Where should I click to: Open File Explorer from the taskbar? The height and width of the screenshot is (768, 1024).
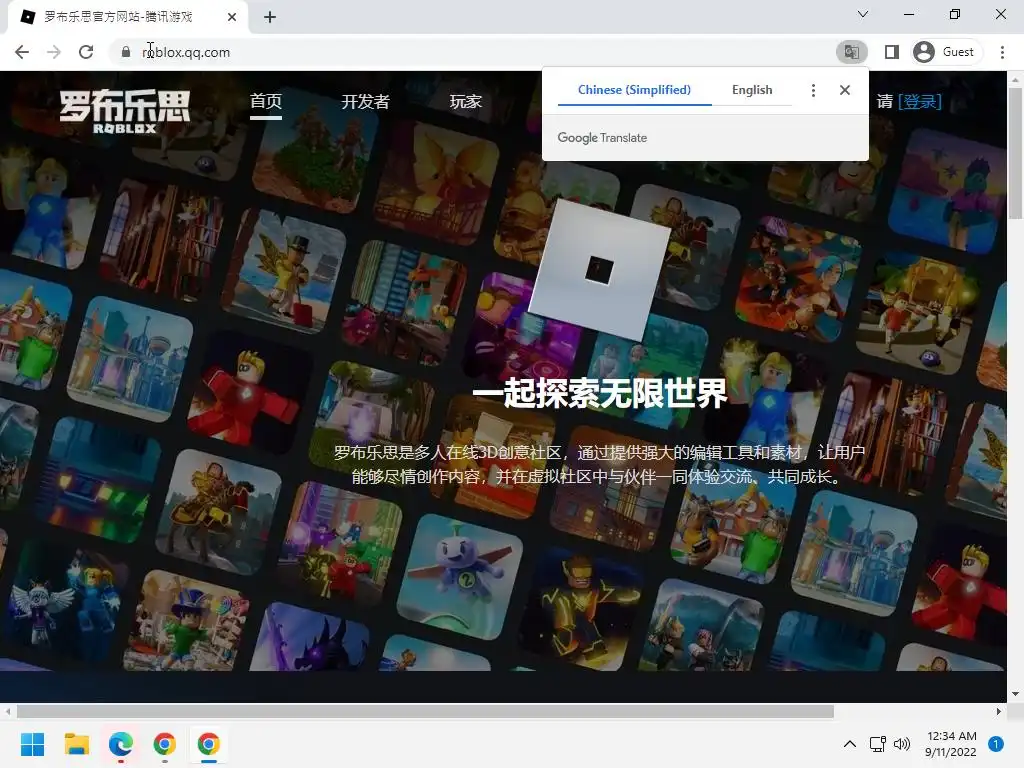click(x=76, y=744)
